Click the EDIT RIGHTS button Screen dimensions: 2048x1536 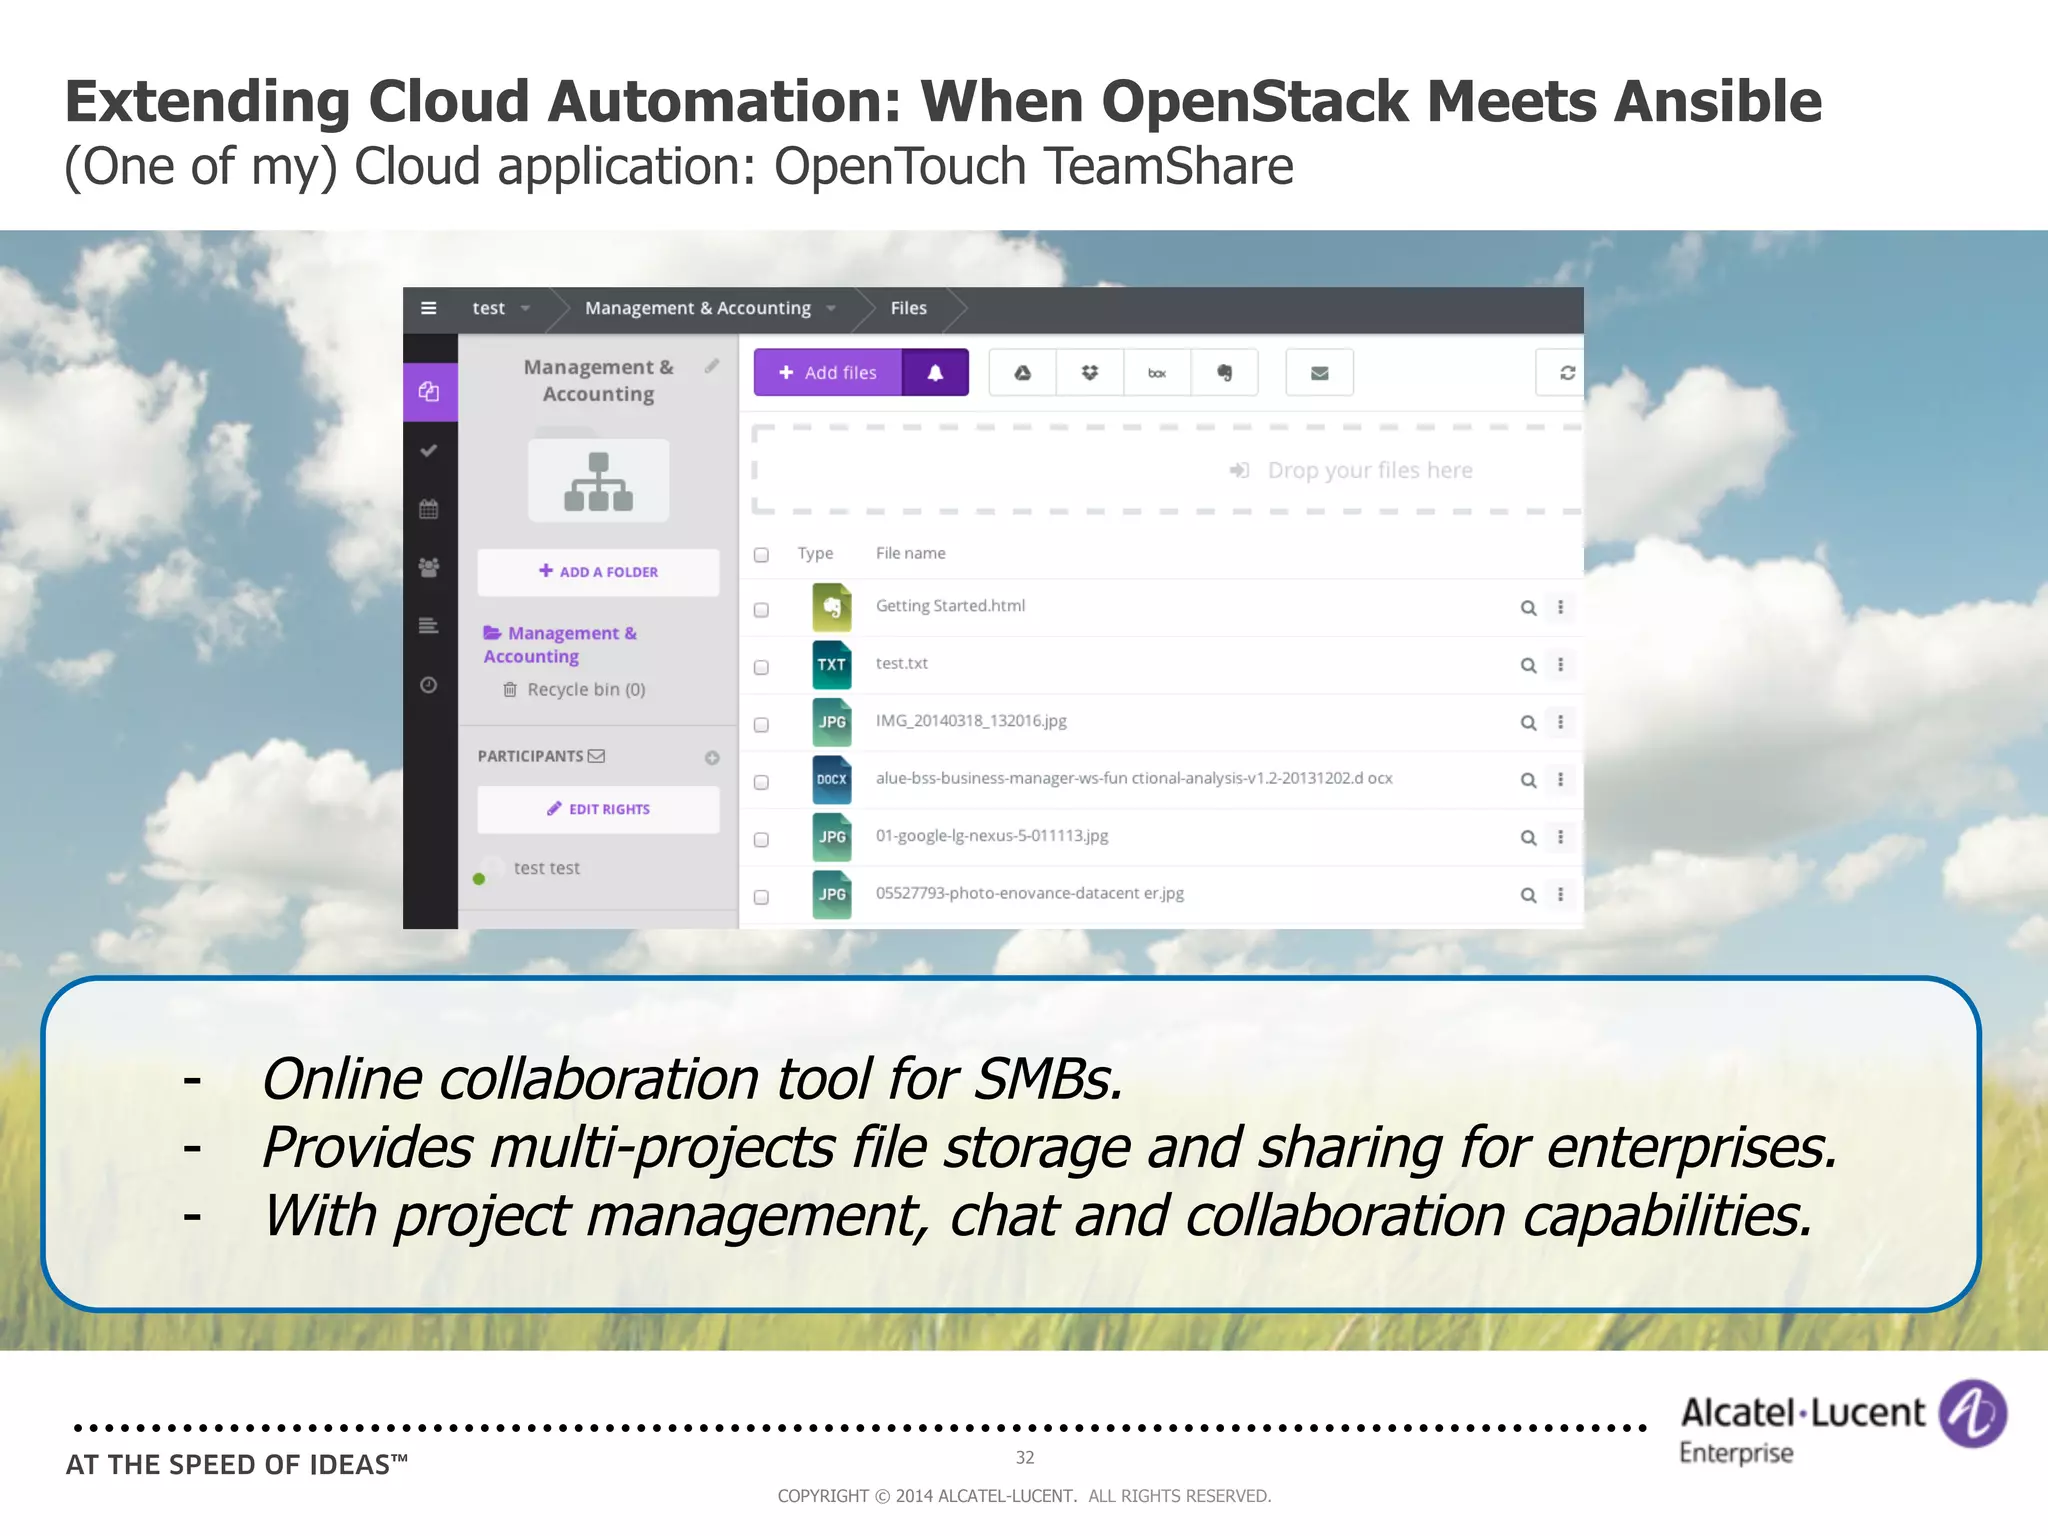click(x=598, y=809)
